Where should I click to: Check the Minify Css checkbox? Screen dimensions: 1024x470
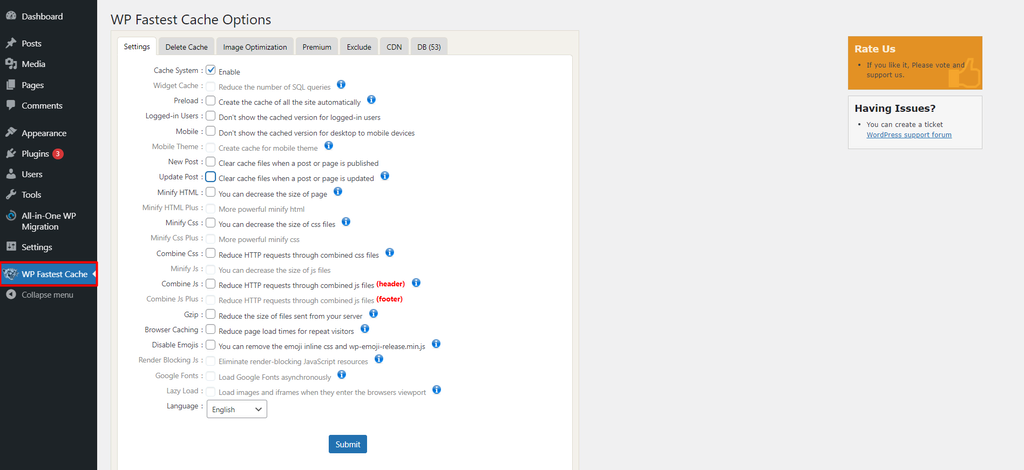tap(211, 223)
